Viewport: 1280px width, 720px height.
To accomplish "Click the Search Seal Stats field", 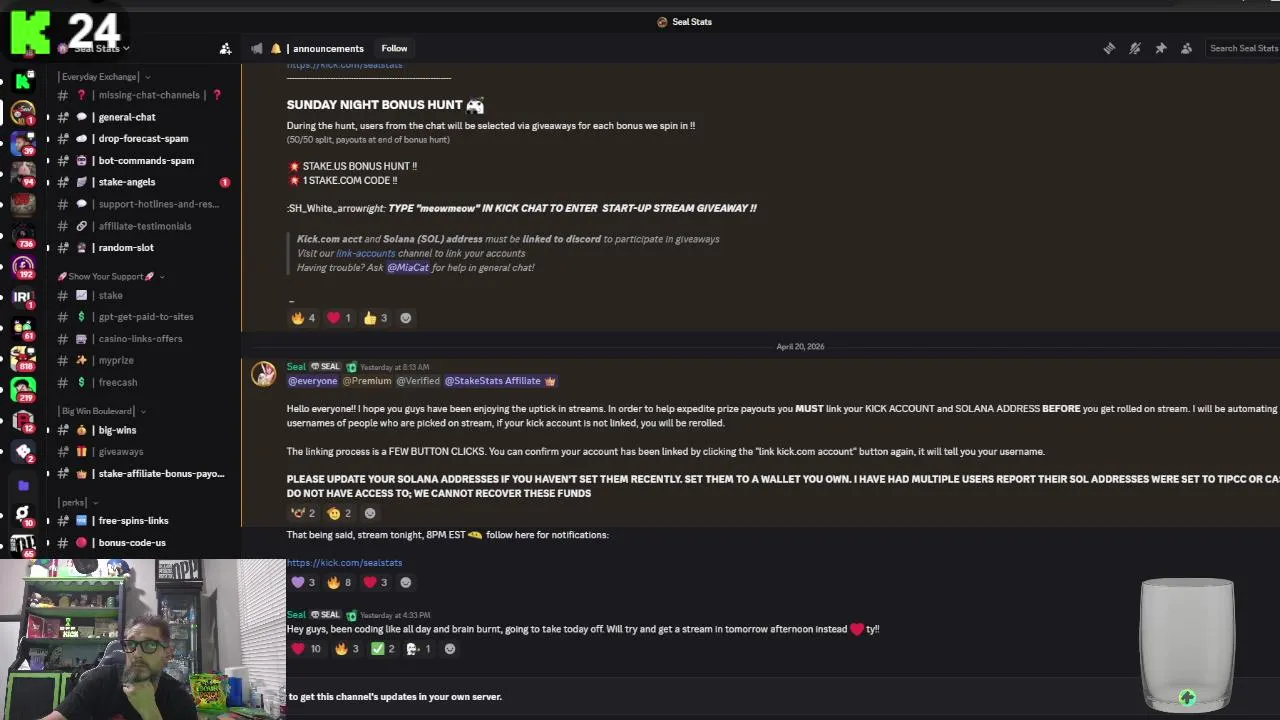I will click(x=1243, y=48).
